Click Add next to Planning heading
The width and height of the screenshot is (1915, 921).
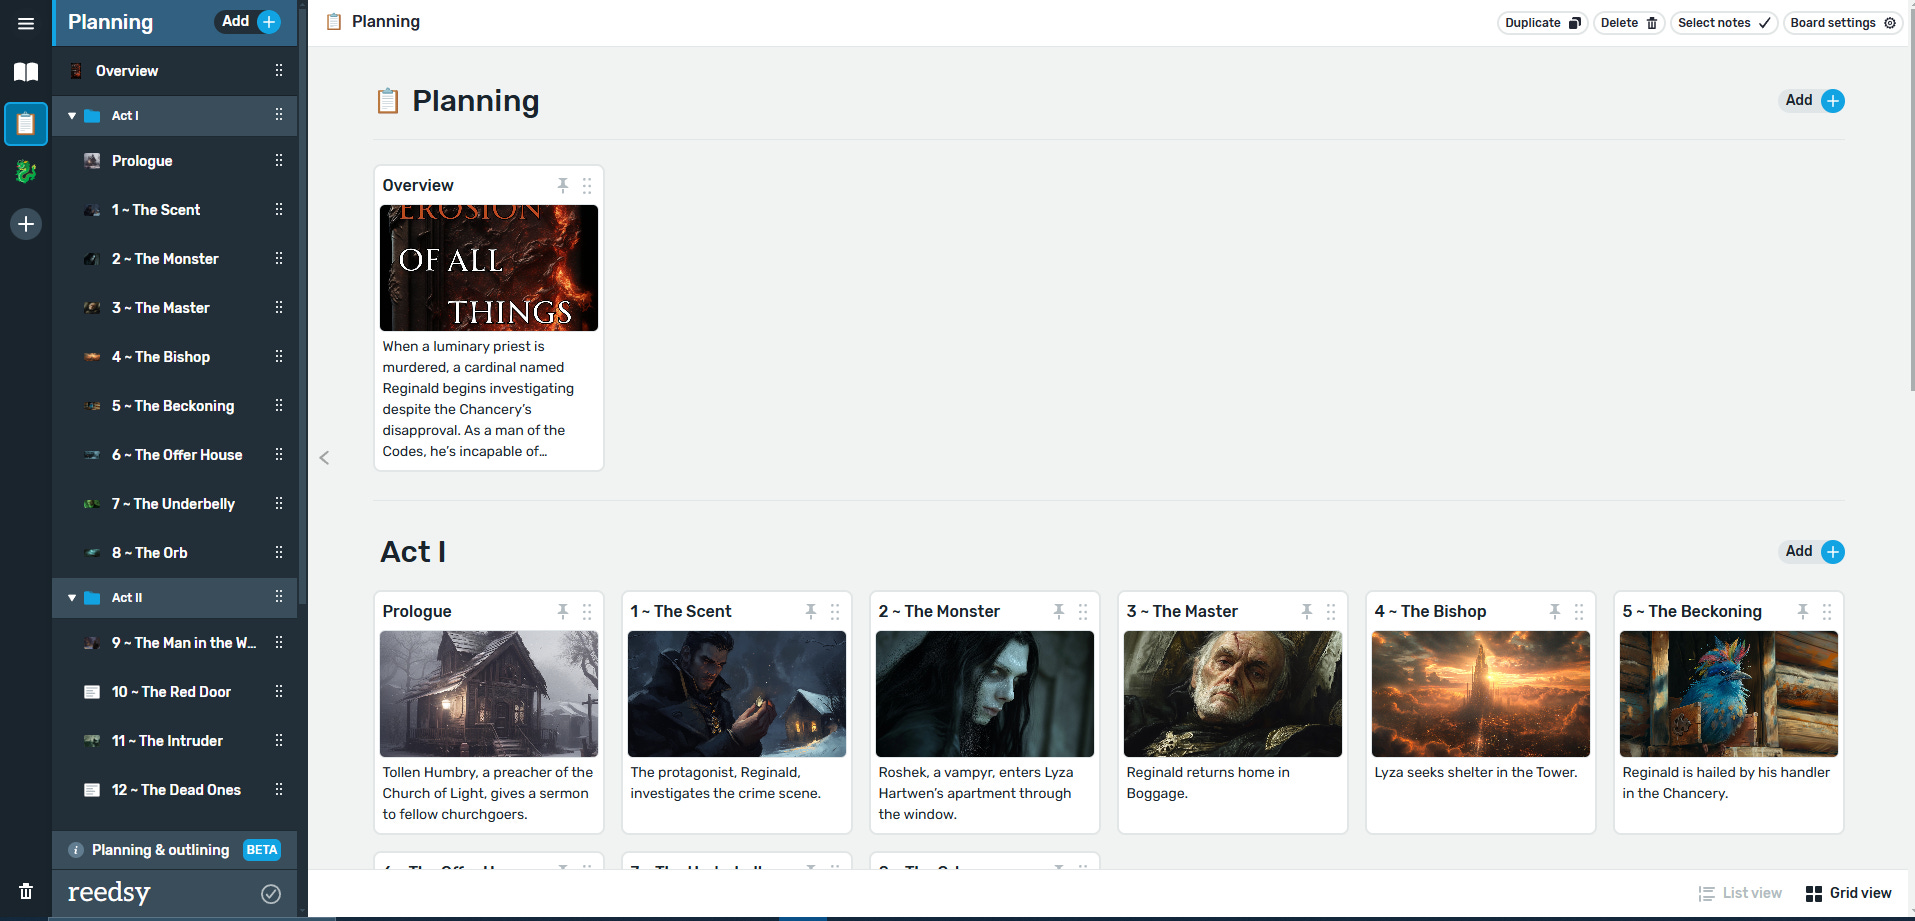[1814, 101]
